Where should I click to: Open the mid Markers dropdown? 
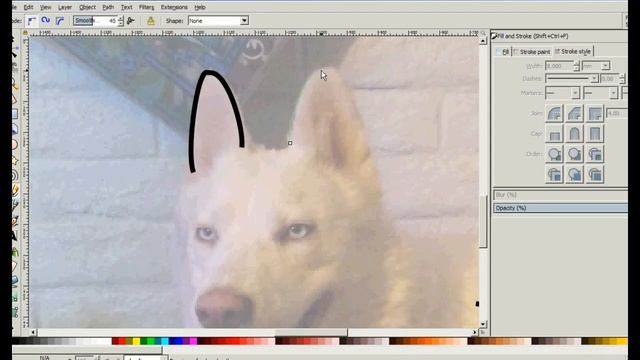click(600, 93)
